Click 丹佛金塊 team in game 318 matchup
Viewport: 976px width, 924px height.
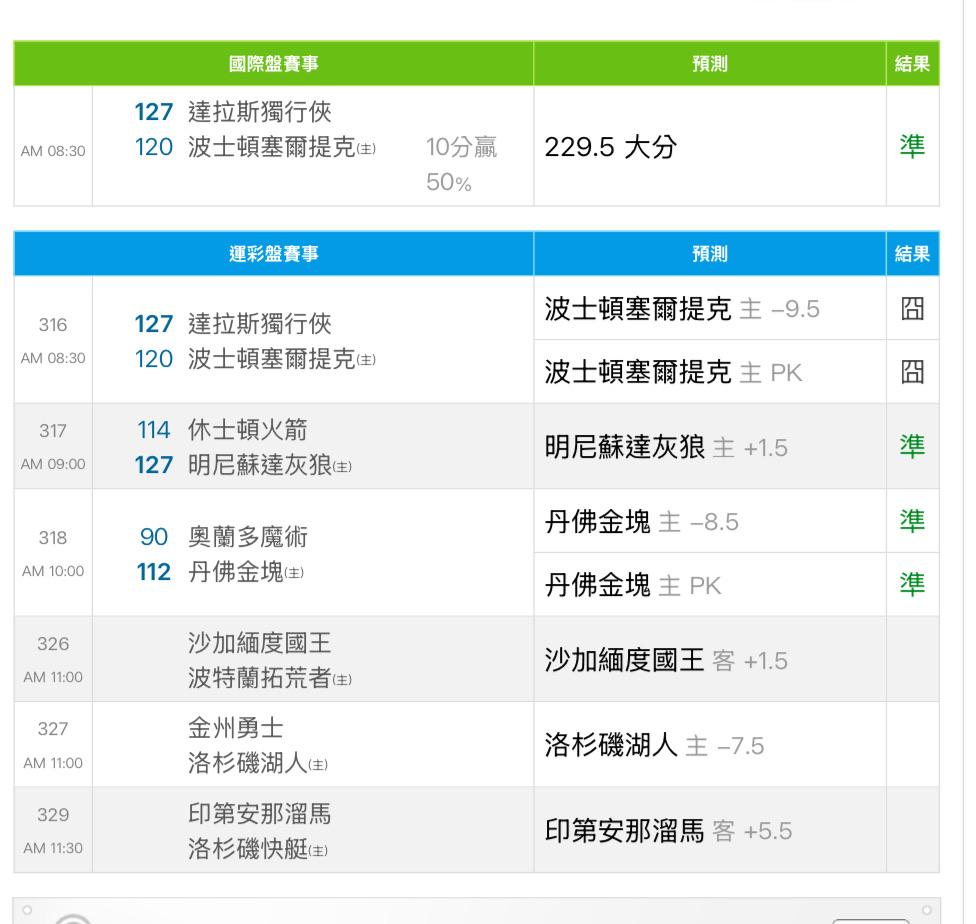236,572
